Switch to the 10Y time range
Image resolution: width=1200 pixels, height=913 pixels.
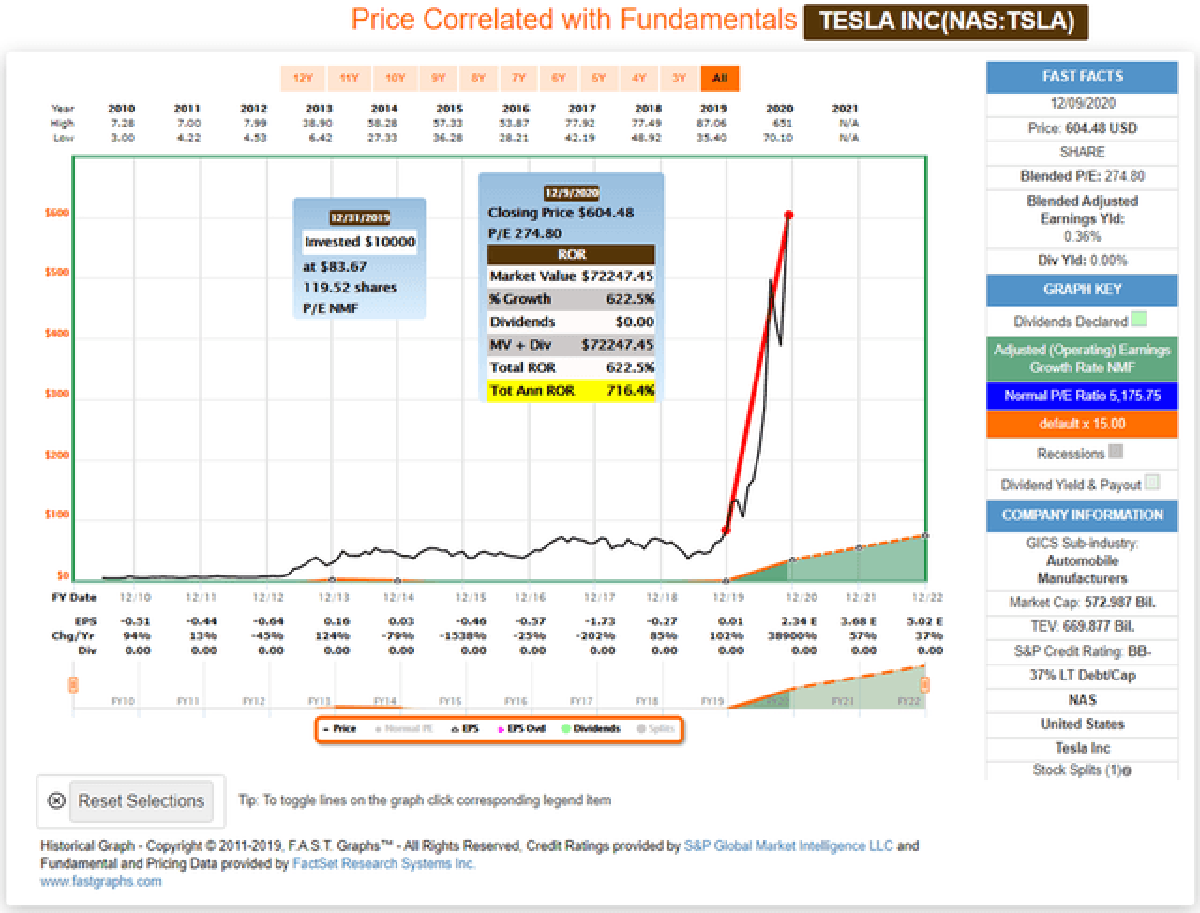click(x=394, y=78)
